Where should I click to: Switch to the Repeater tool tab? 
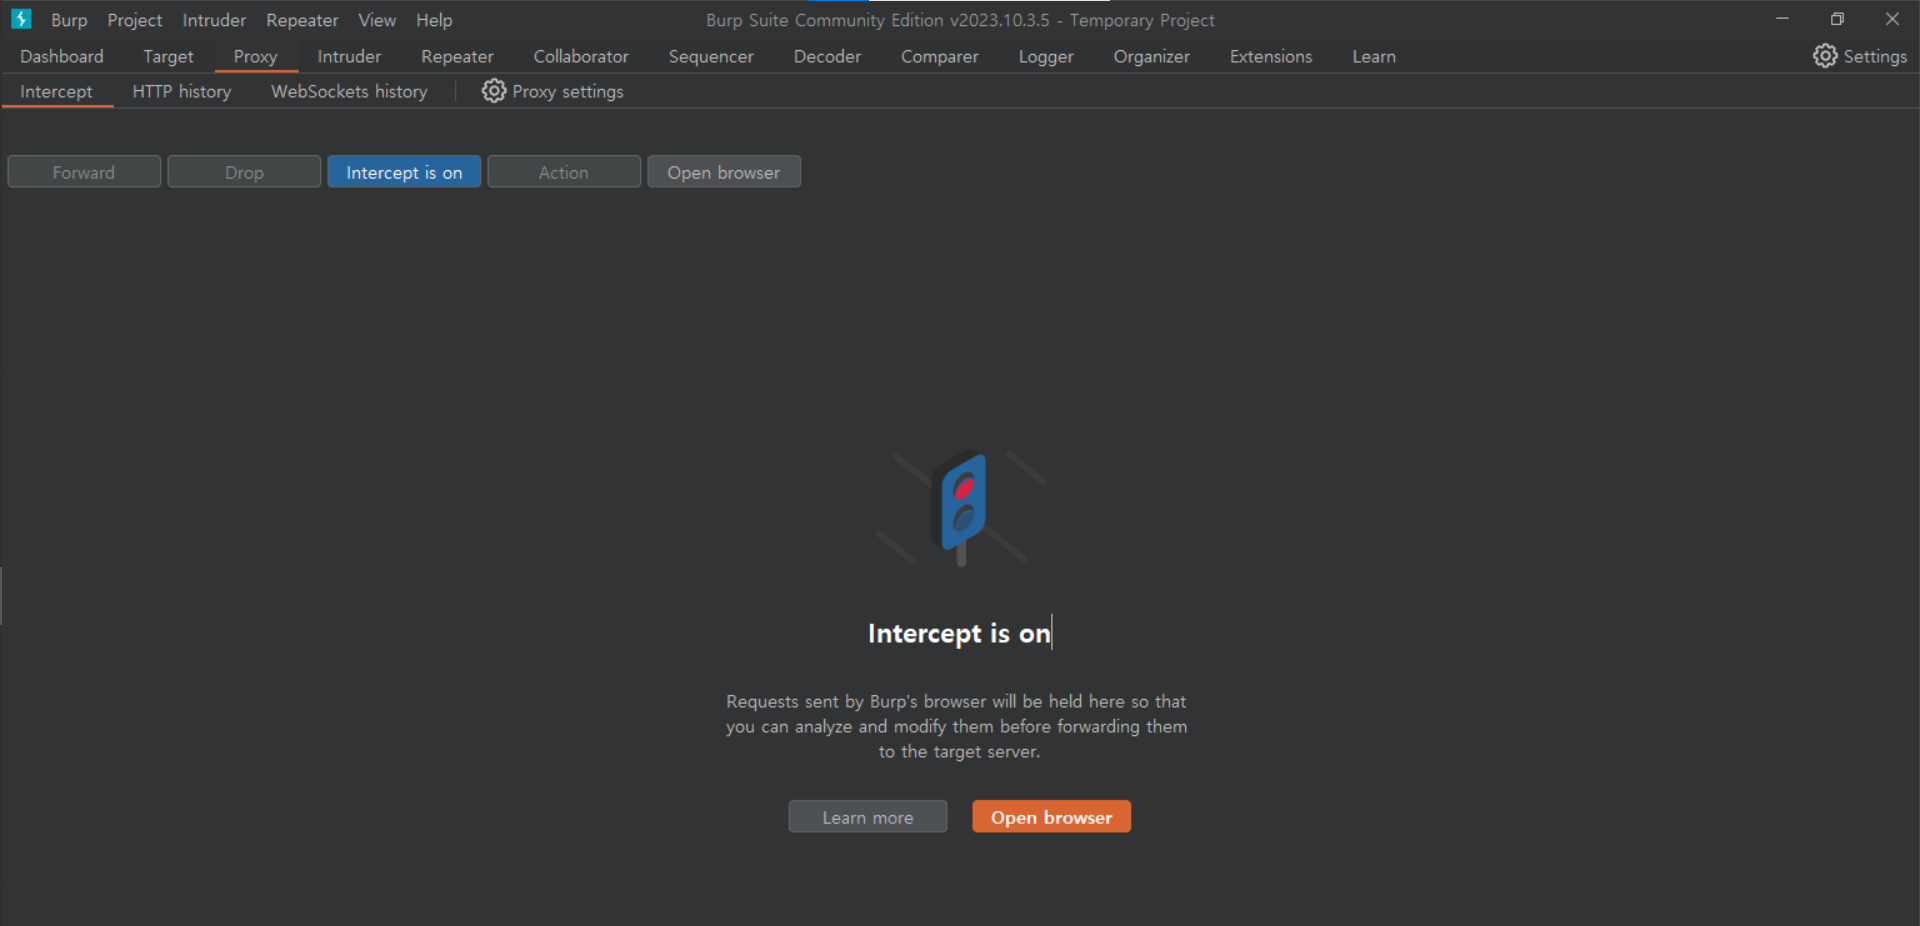(457, 56)
